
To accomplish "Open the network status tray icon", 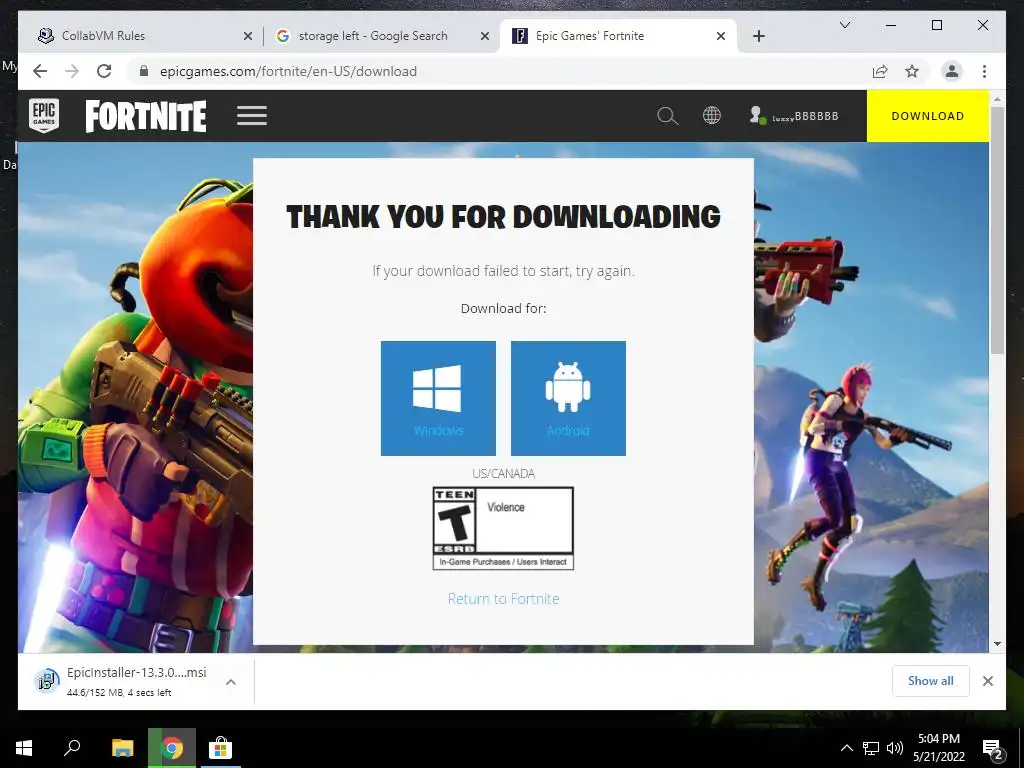I will tap(871, 748).
